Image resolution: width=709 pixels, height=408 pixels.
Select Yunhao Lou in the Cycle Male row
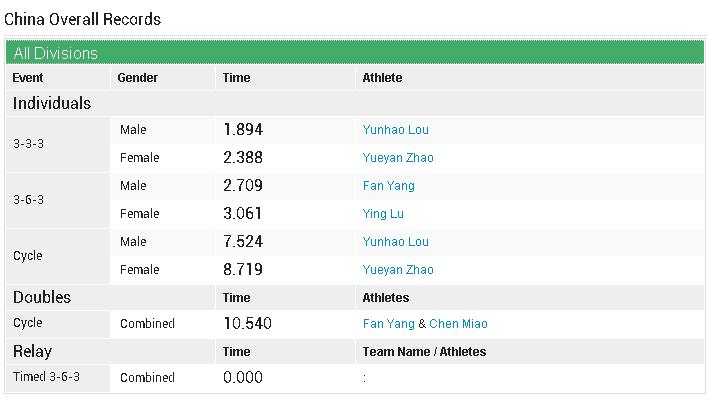395,242
